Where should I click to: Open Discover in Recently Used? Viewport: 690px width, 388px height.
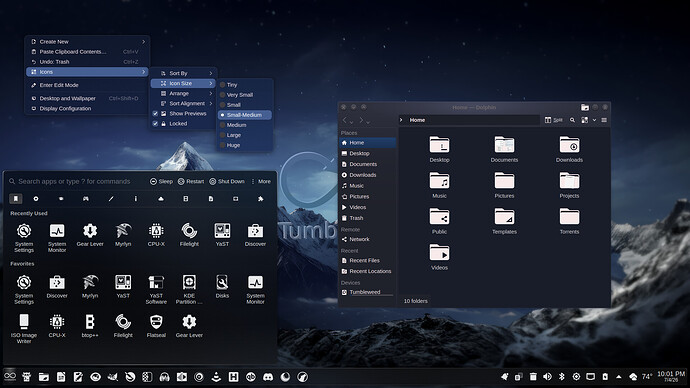[255, 234]
